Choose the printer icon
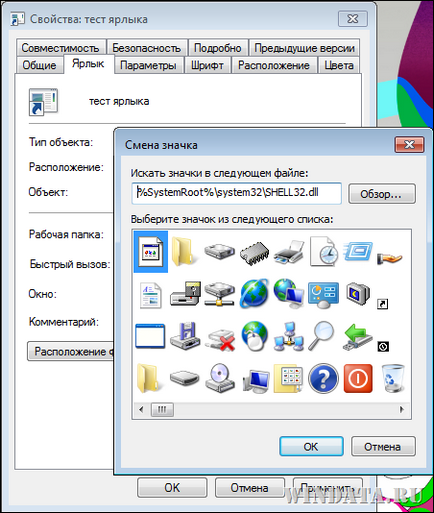 [x=289, y=252]
